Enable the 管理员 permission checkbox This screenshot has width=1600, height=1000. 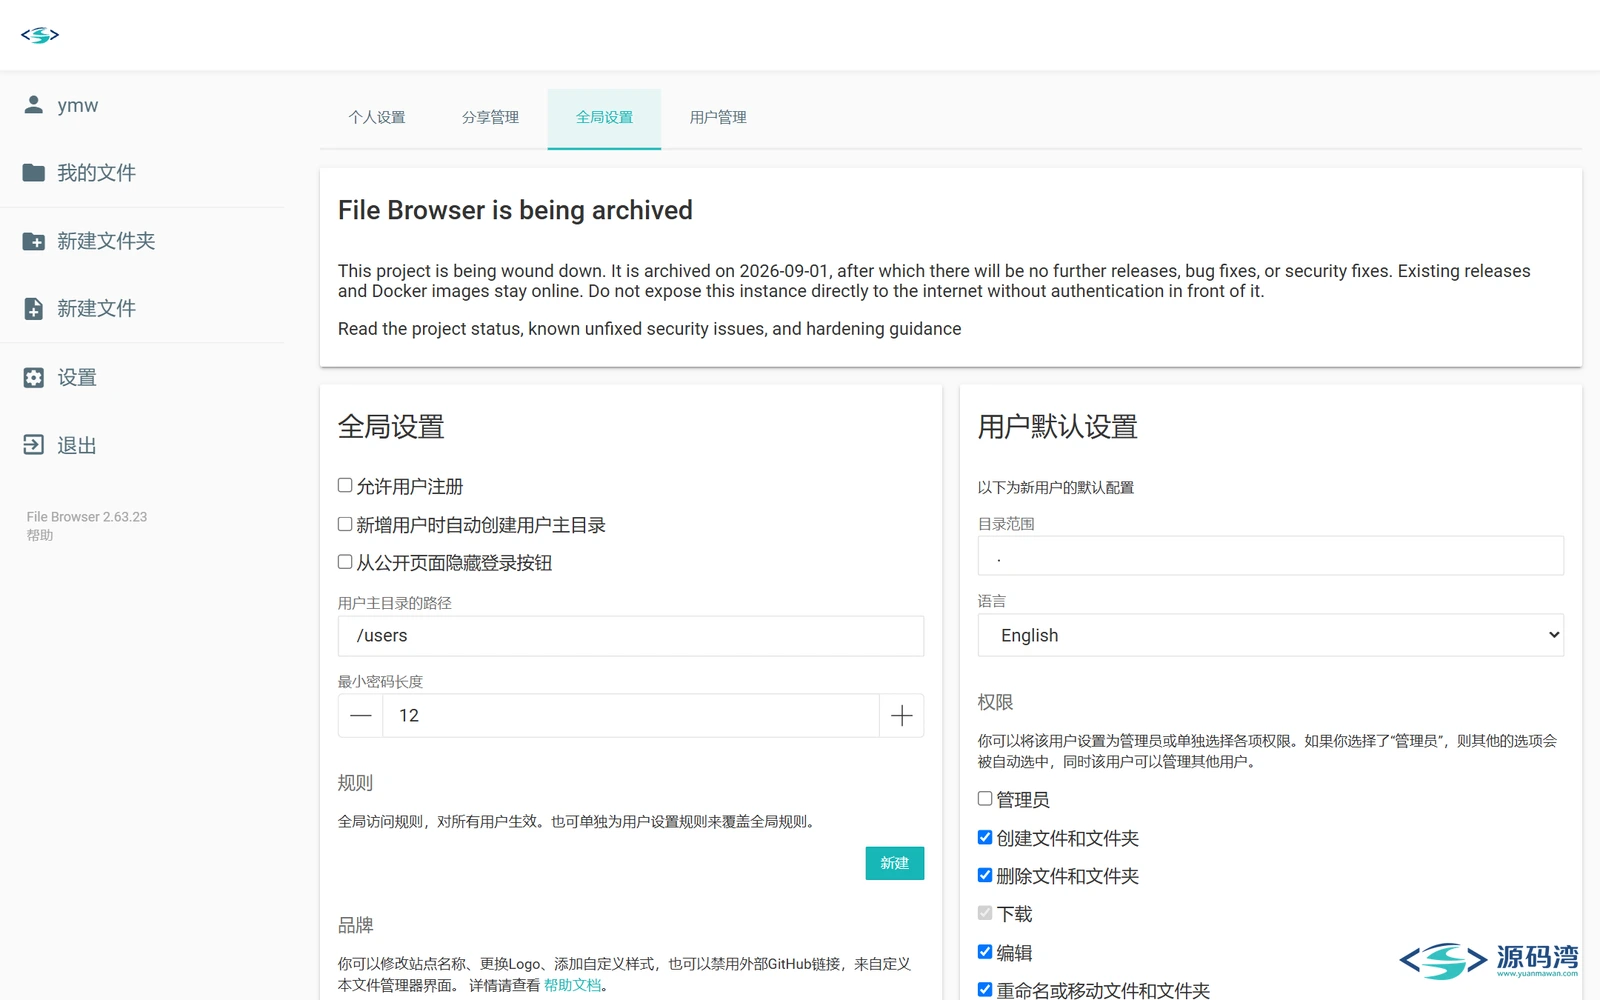985,798
